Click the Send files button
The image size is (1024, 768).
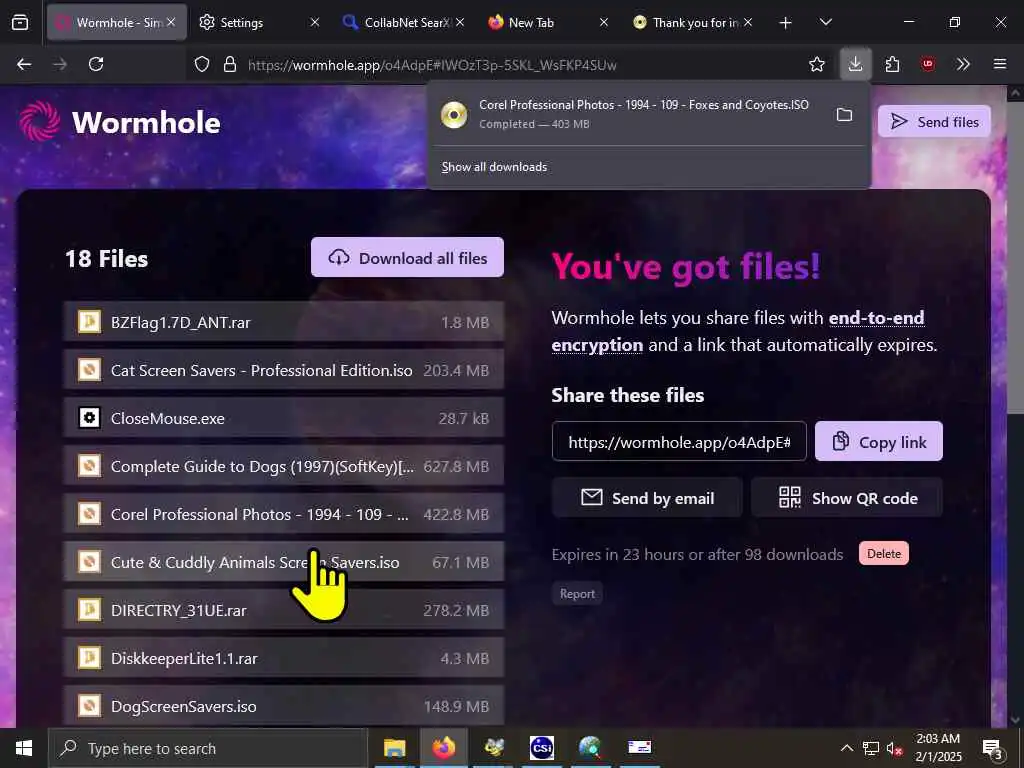coord(934,121)
